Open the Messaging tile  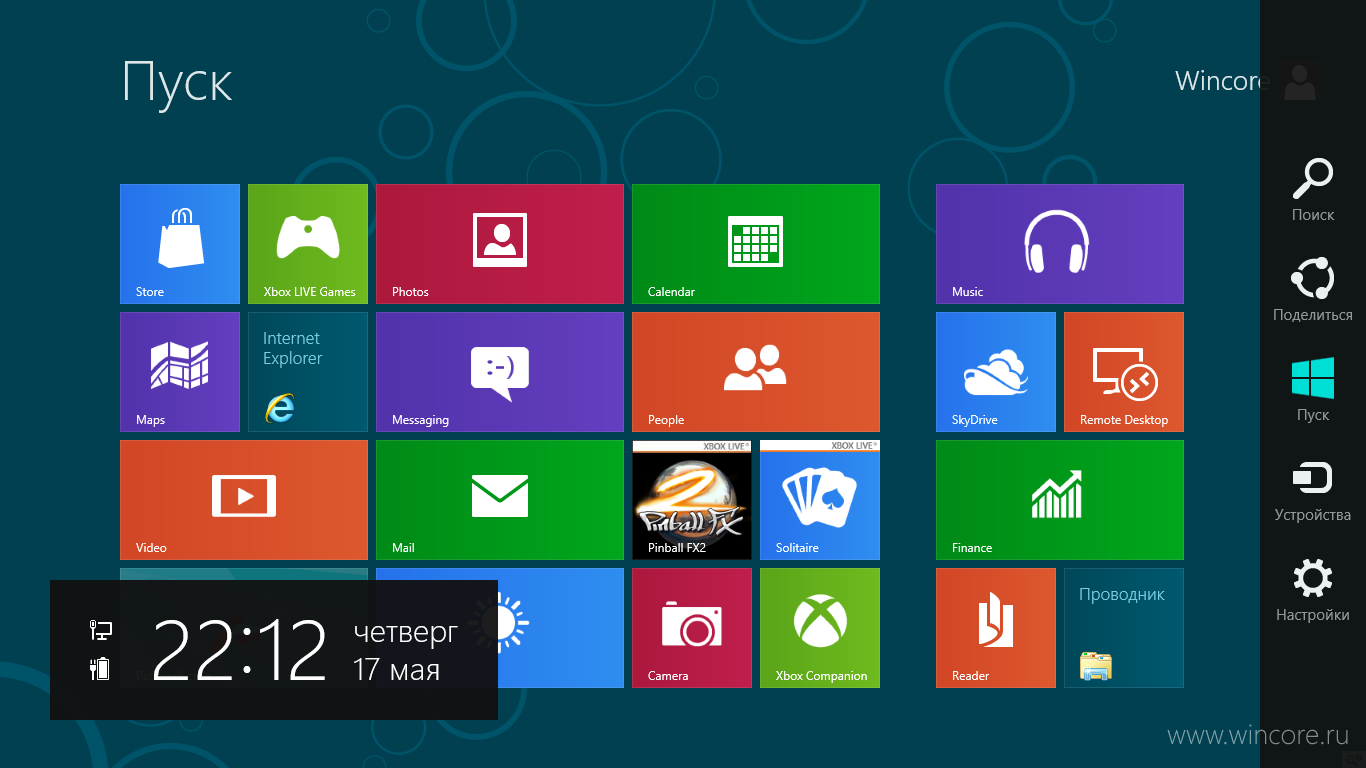(x=500, y=372)
